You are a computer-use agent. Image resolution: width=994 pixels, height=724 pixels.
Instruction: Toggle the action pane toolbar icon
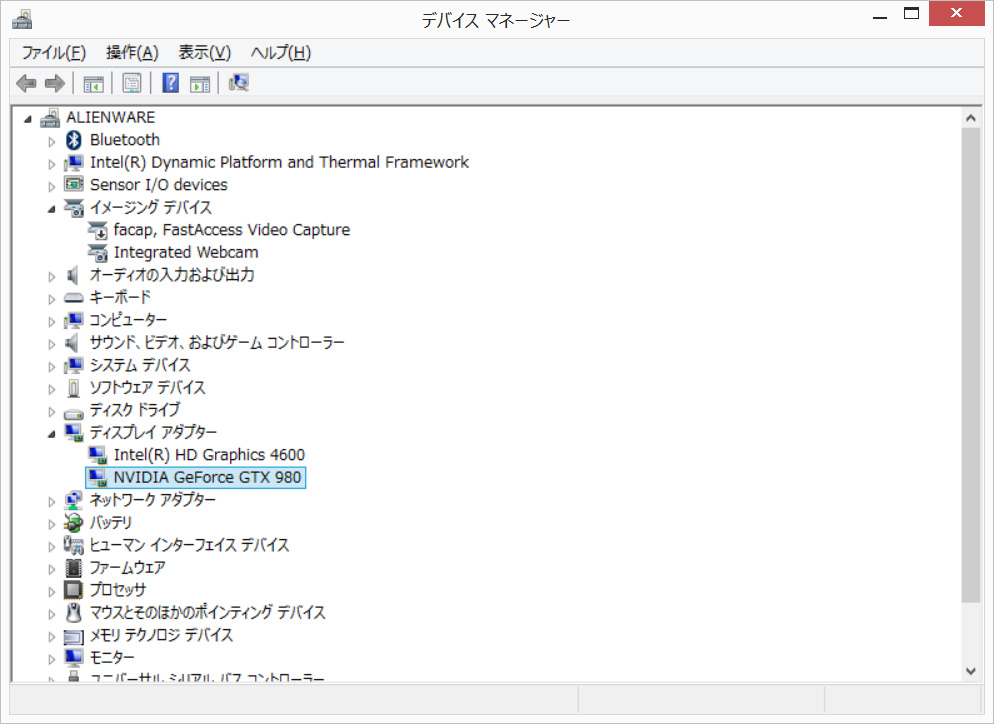[x=200, y=83]
